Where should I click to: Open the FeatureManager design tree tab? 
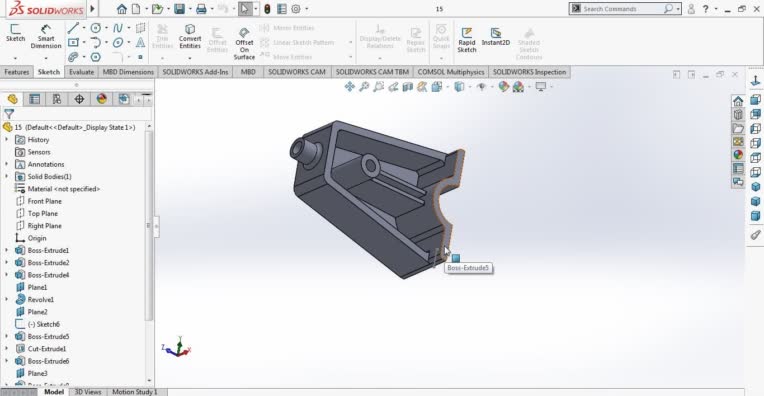pos(12,99)
